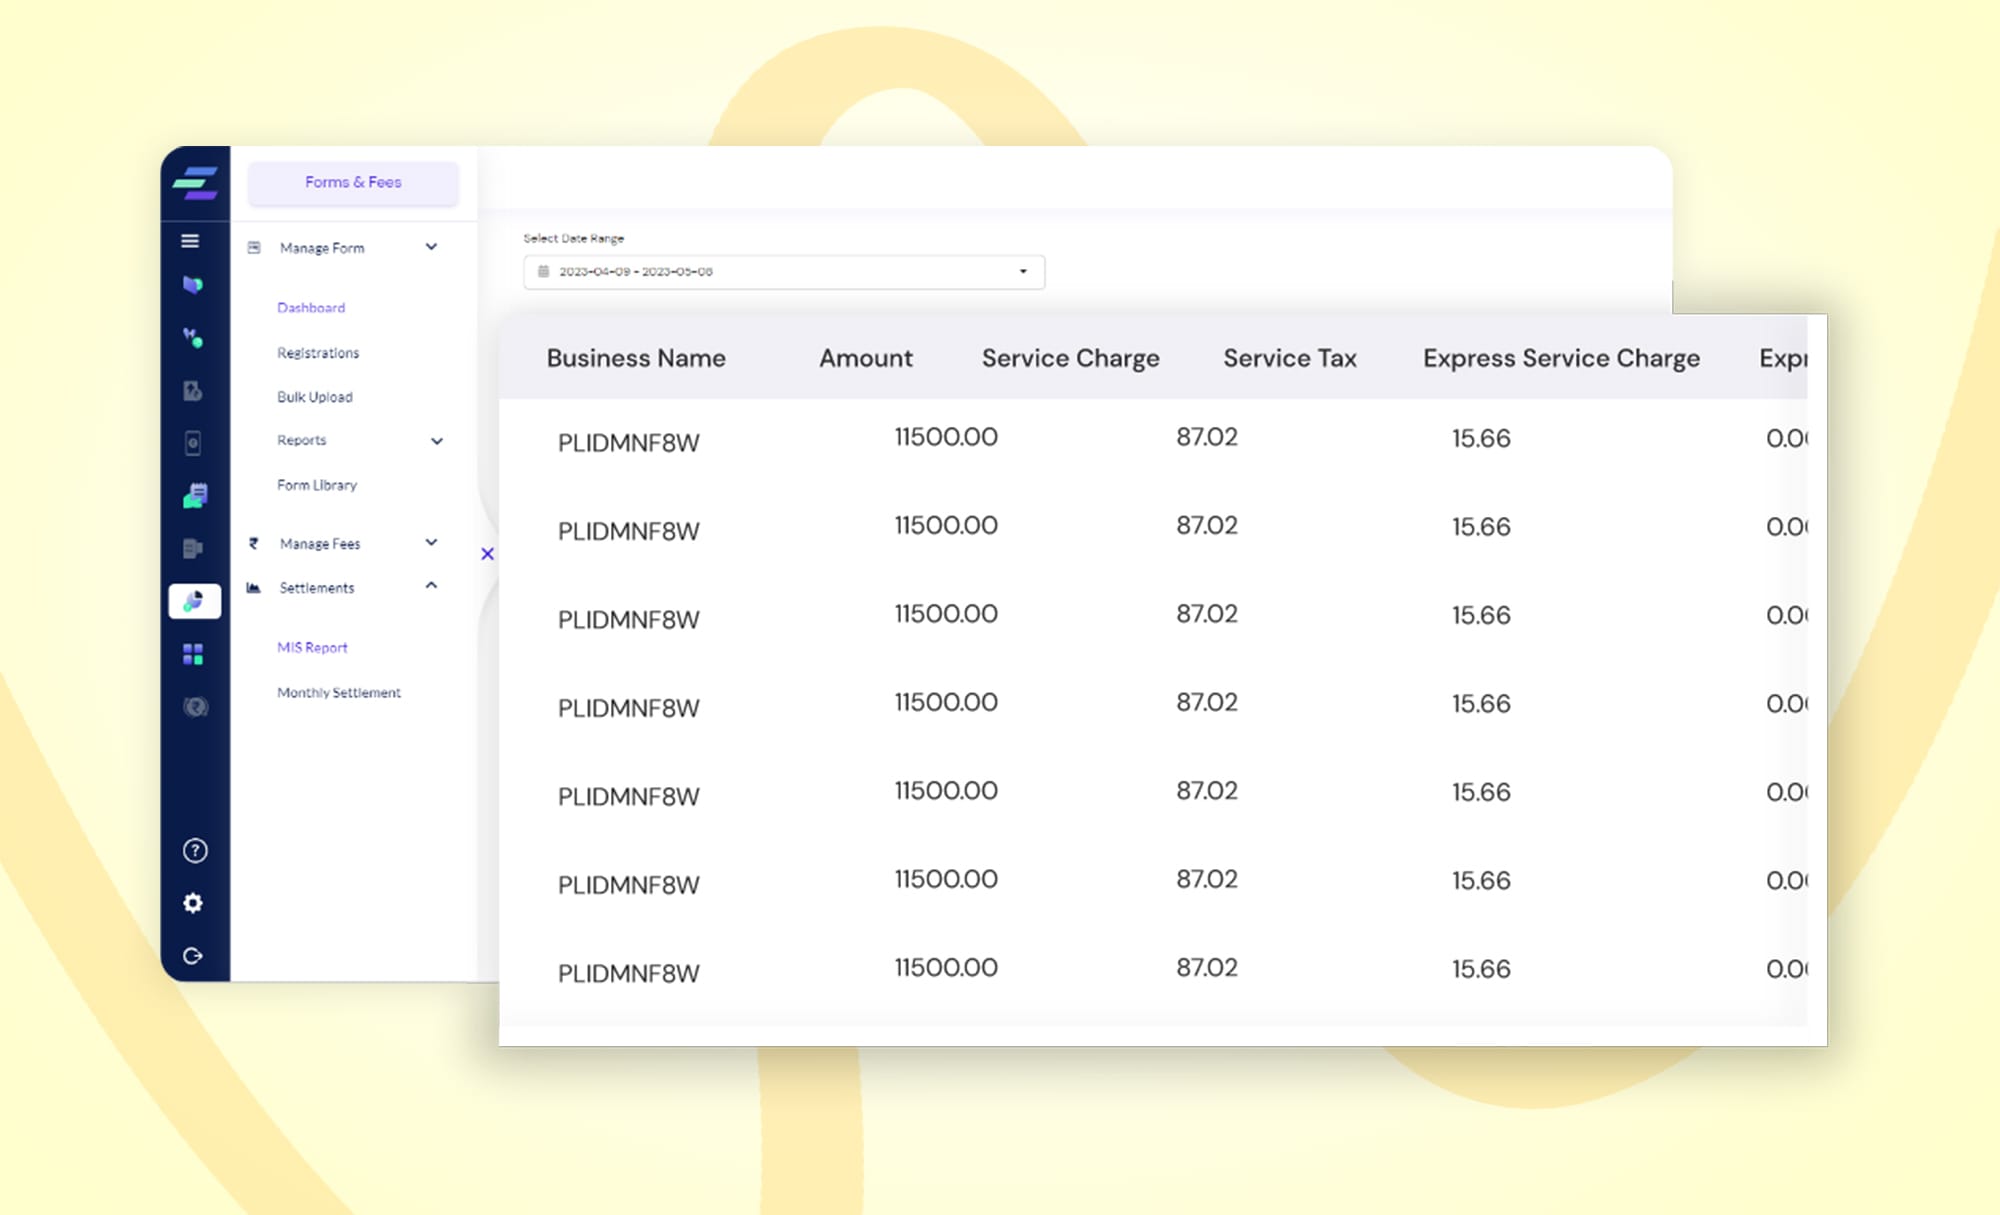Click 11500.00 amount in the last row
Image resolution: width=2000 pixels, height=1215 pixels.
point(946,967)
